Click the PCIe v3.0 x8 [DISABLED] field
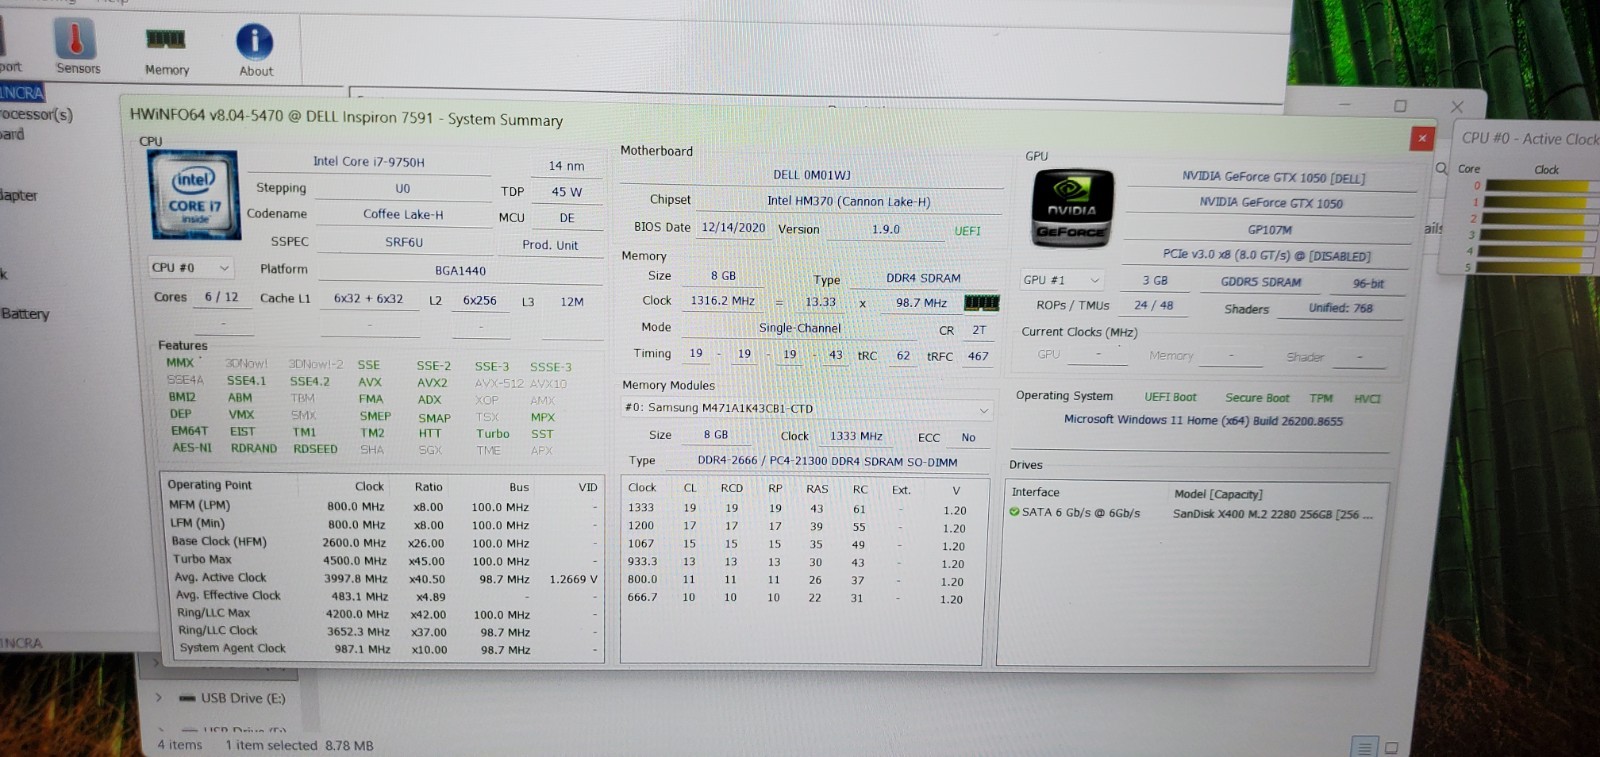The width and height of the screenshot is (1600, 757). pyautogui.click(x=1267, y=256)
